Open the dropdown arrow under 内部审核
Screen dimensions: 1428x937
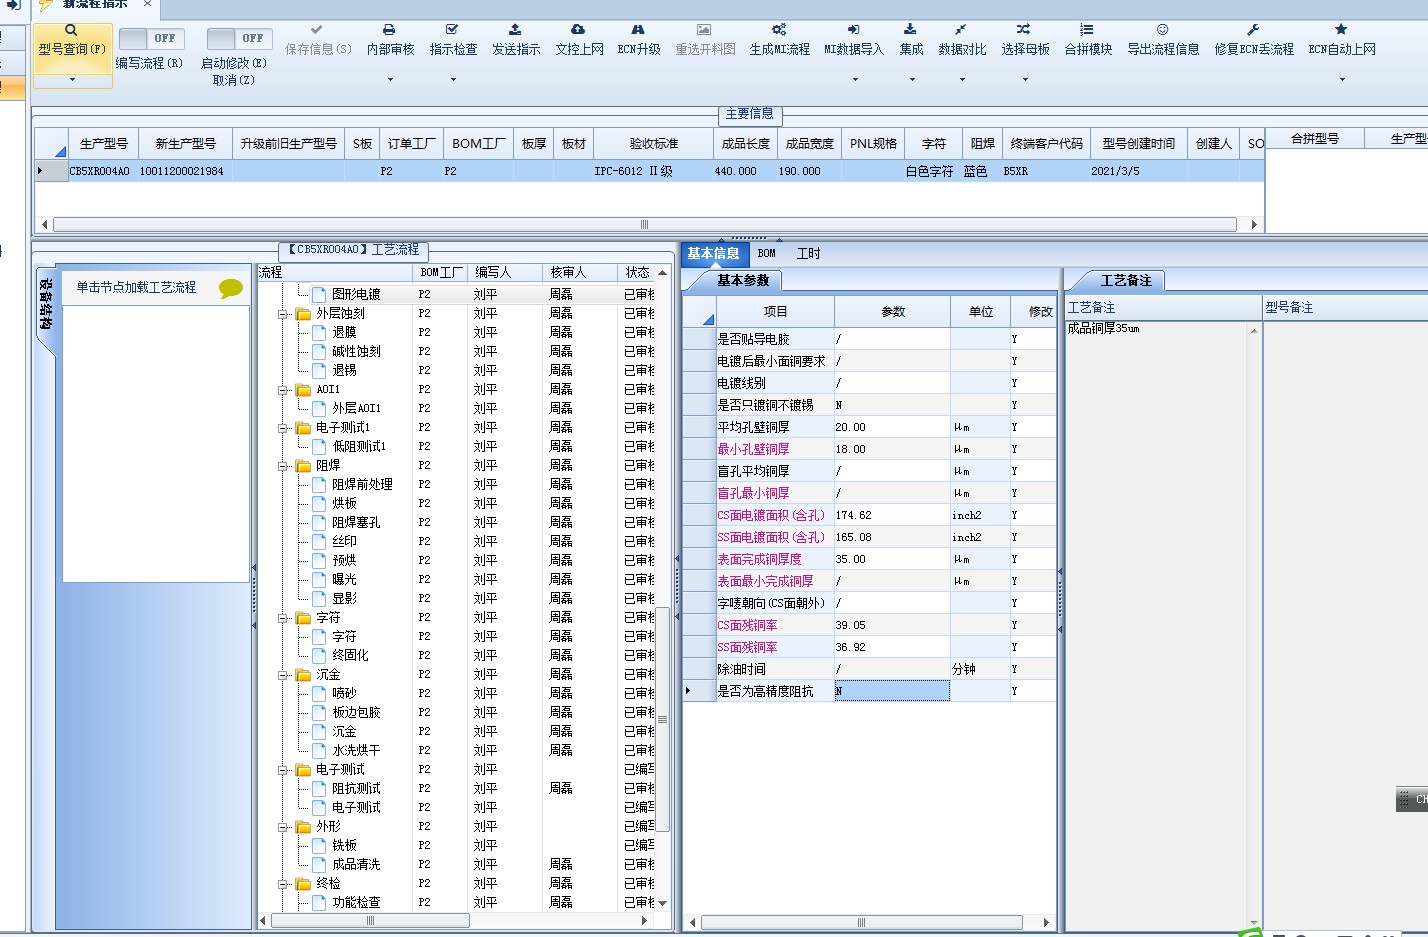coord(390,79)
